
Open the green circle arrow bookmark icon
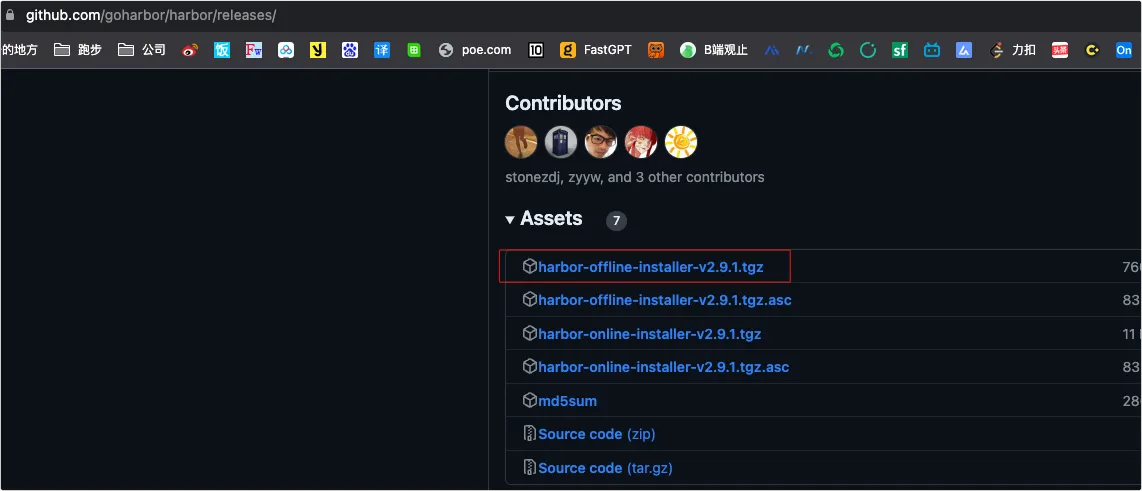click(868, 50)
